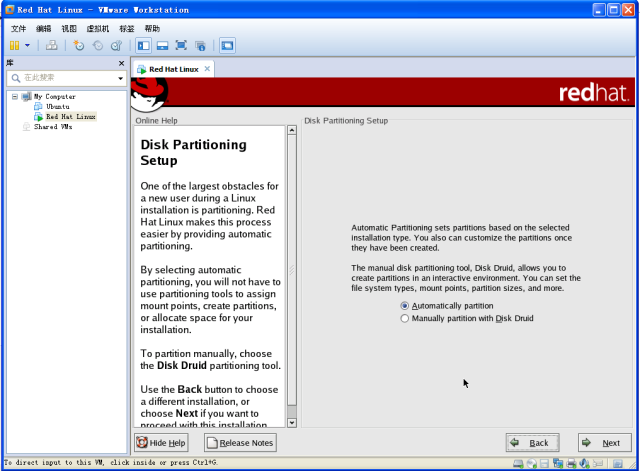Screen dimensions: 640x471
Task: Click the rightmost status bar stretch icon
Action: coord(618,464)
